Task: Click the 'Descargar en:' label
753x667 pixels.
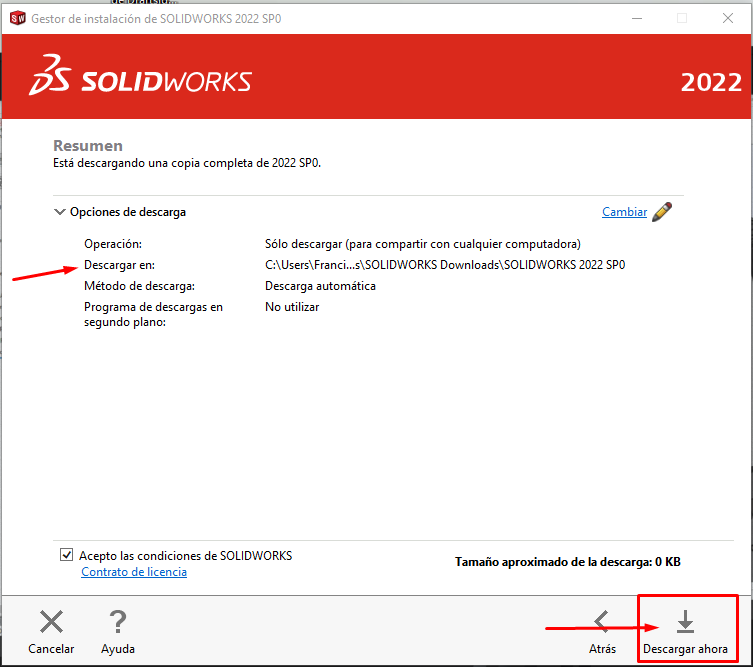Action: (120, 265)
